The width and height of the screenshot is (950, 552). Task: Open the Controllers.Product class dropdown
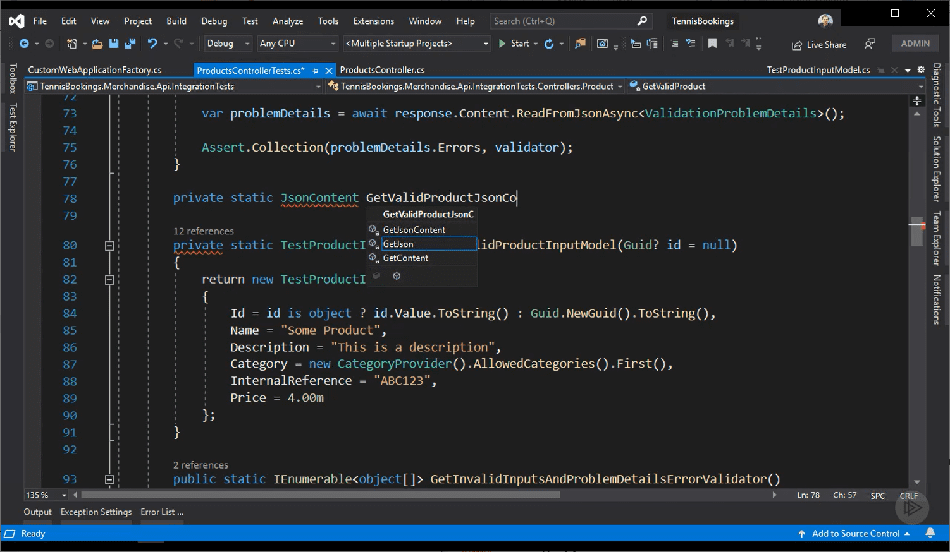[475, 87]
